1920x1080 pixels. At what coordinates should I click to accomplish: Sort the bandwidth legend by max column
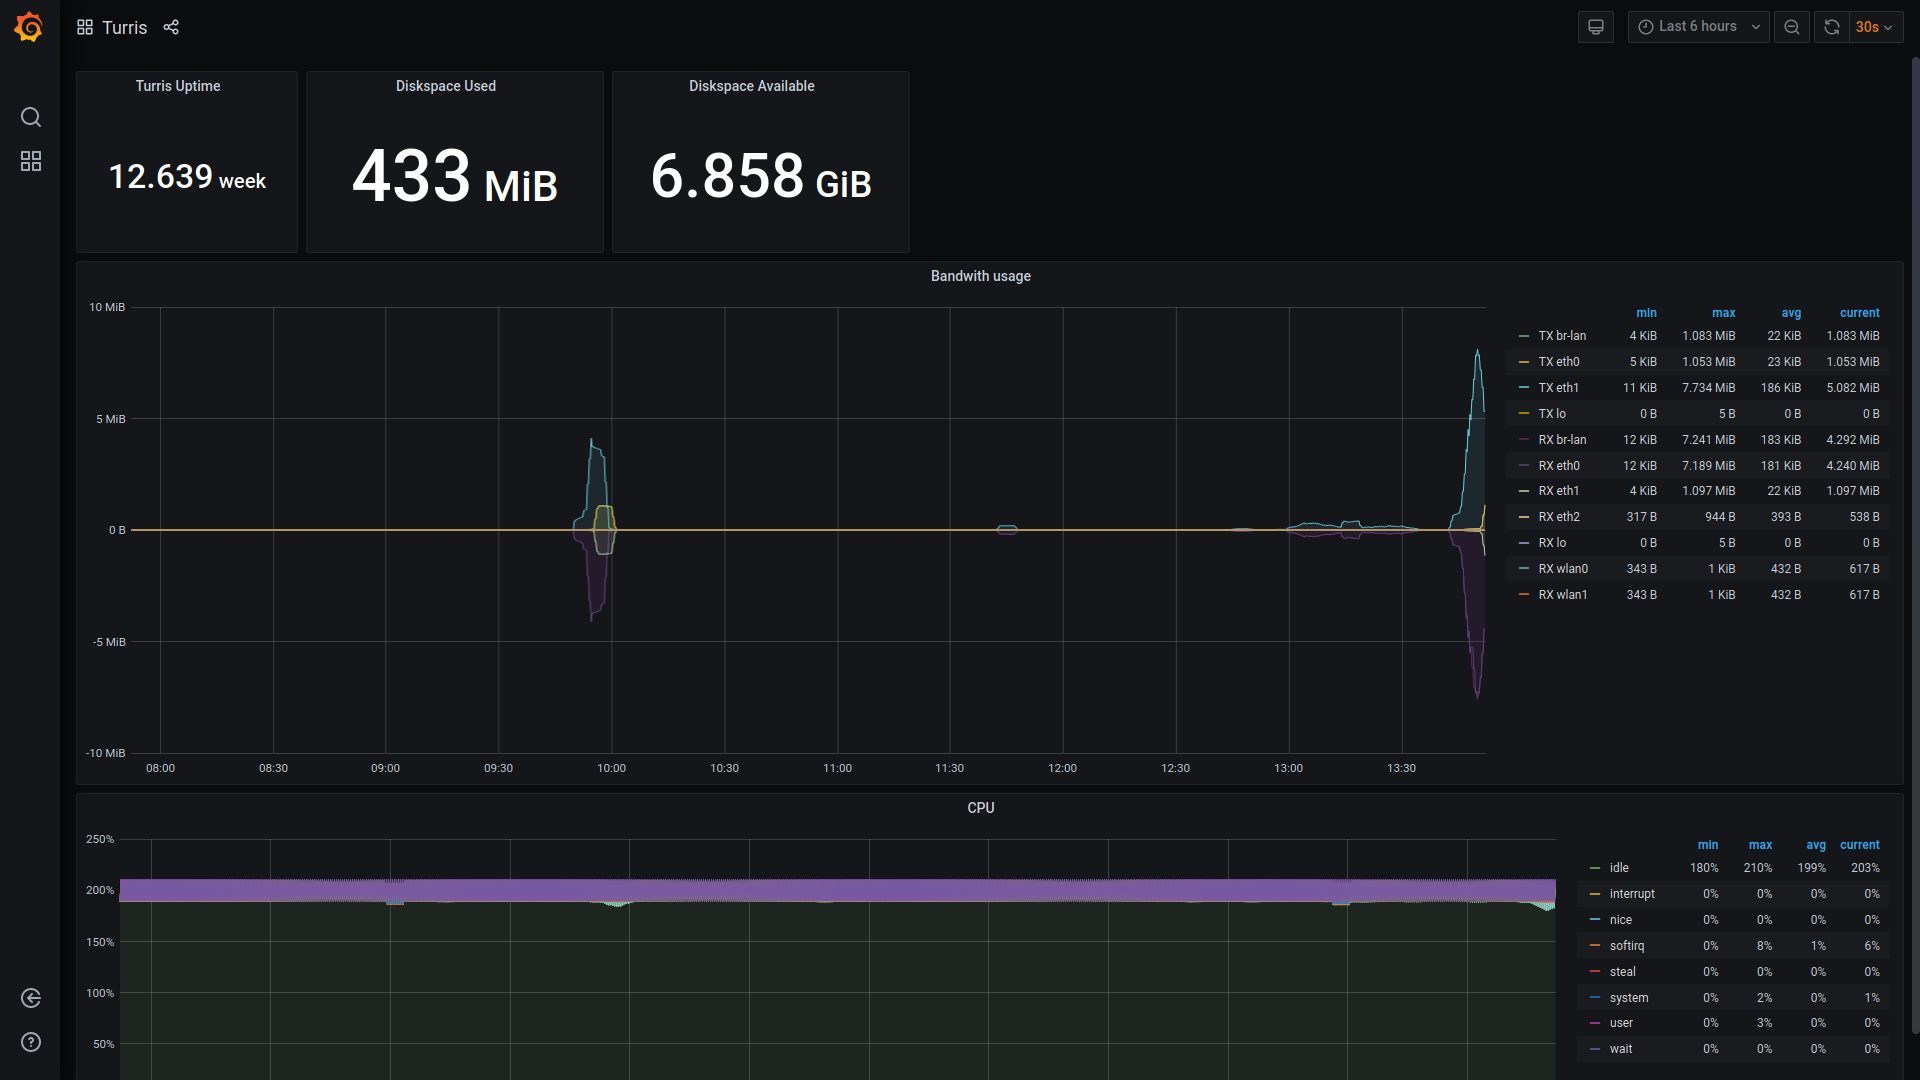[x=1723, y=313]
